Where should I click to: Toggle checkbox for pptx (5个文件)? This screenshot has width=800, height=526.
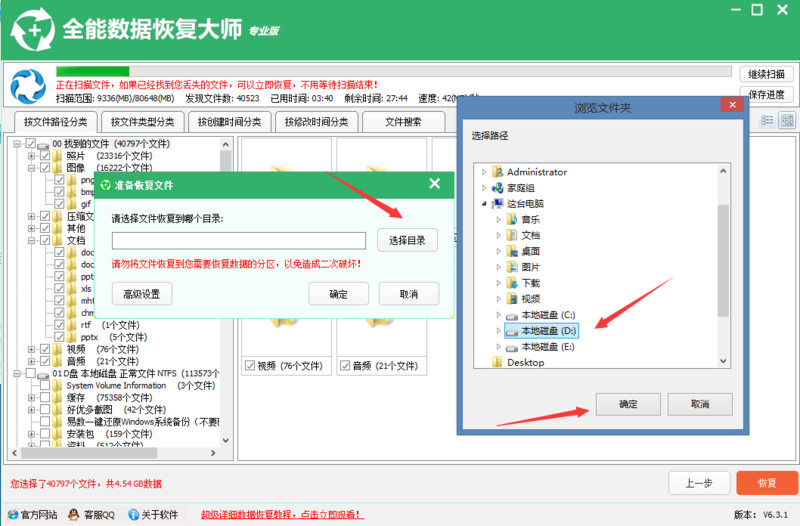pos(59,337)
